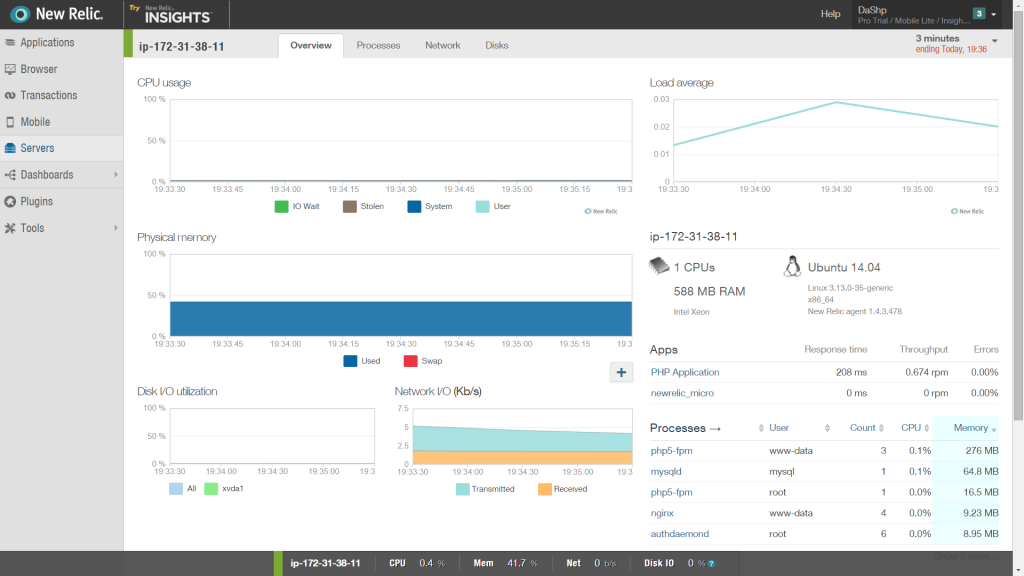This screenshot has width=1024, height=576.
Task: Click the CPU chip icon
Action: [x=659, y=265]
